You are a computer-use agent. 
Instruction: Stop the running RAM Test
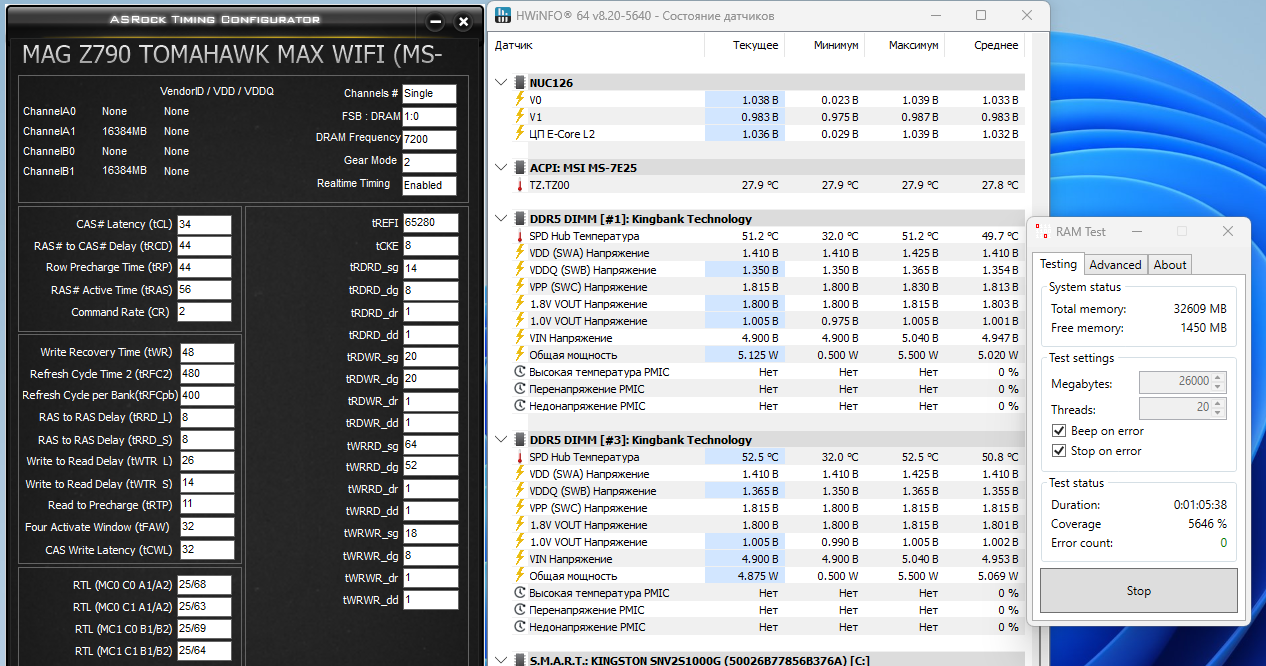pos(1138,591)
